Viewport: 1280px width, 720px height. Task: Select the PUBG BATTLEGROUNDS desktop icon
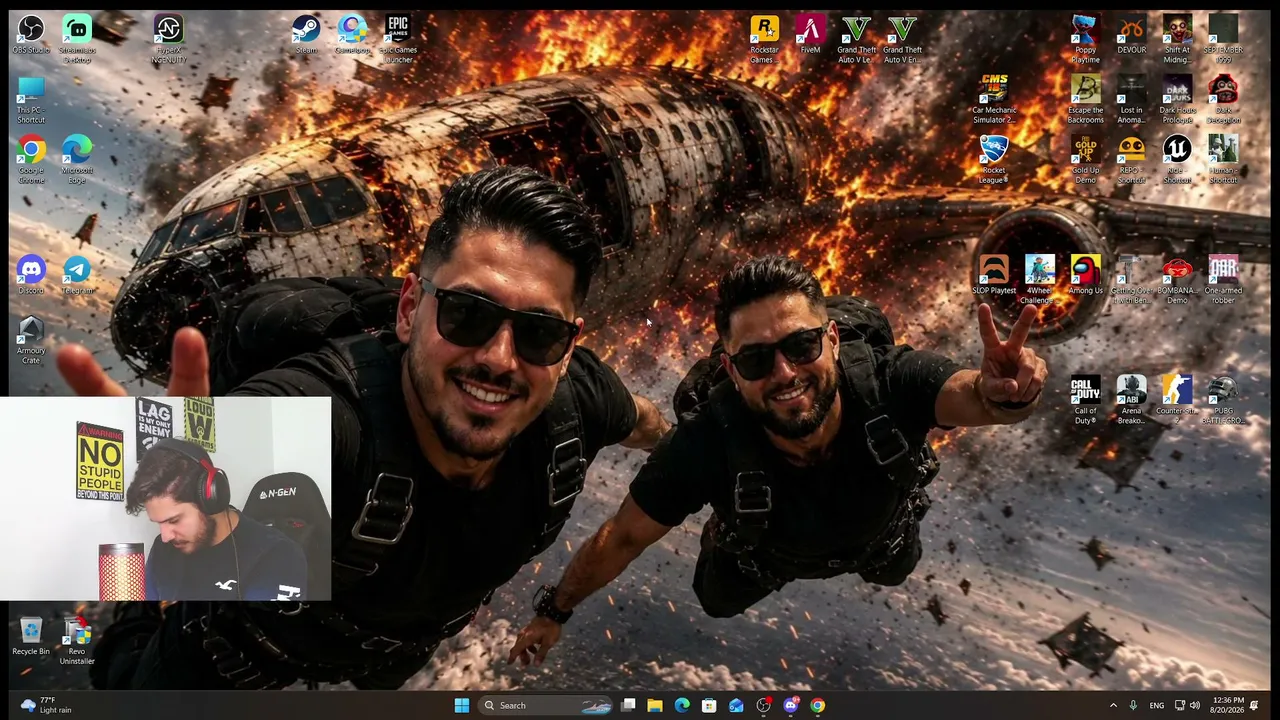click(1223, 400)
